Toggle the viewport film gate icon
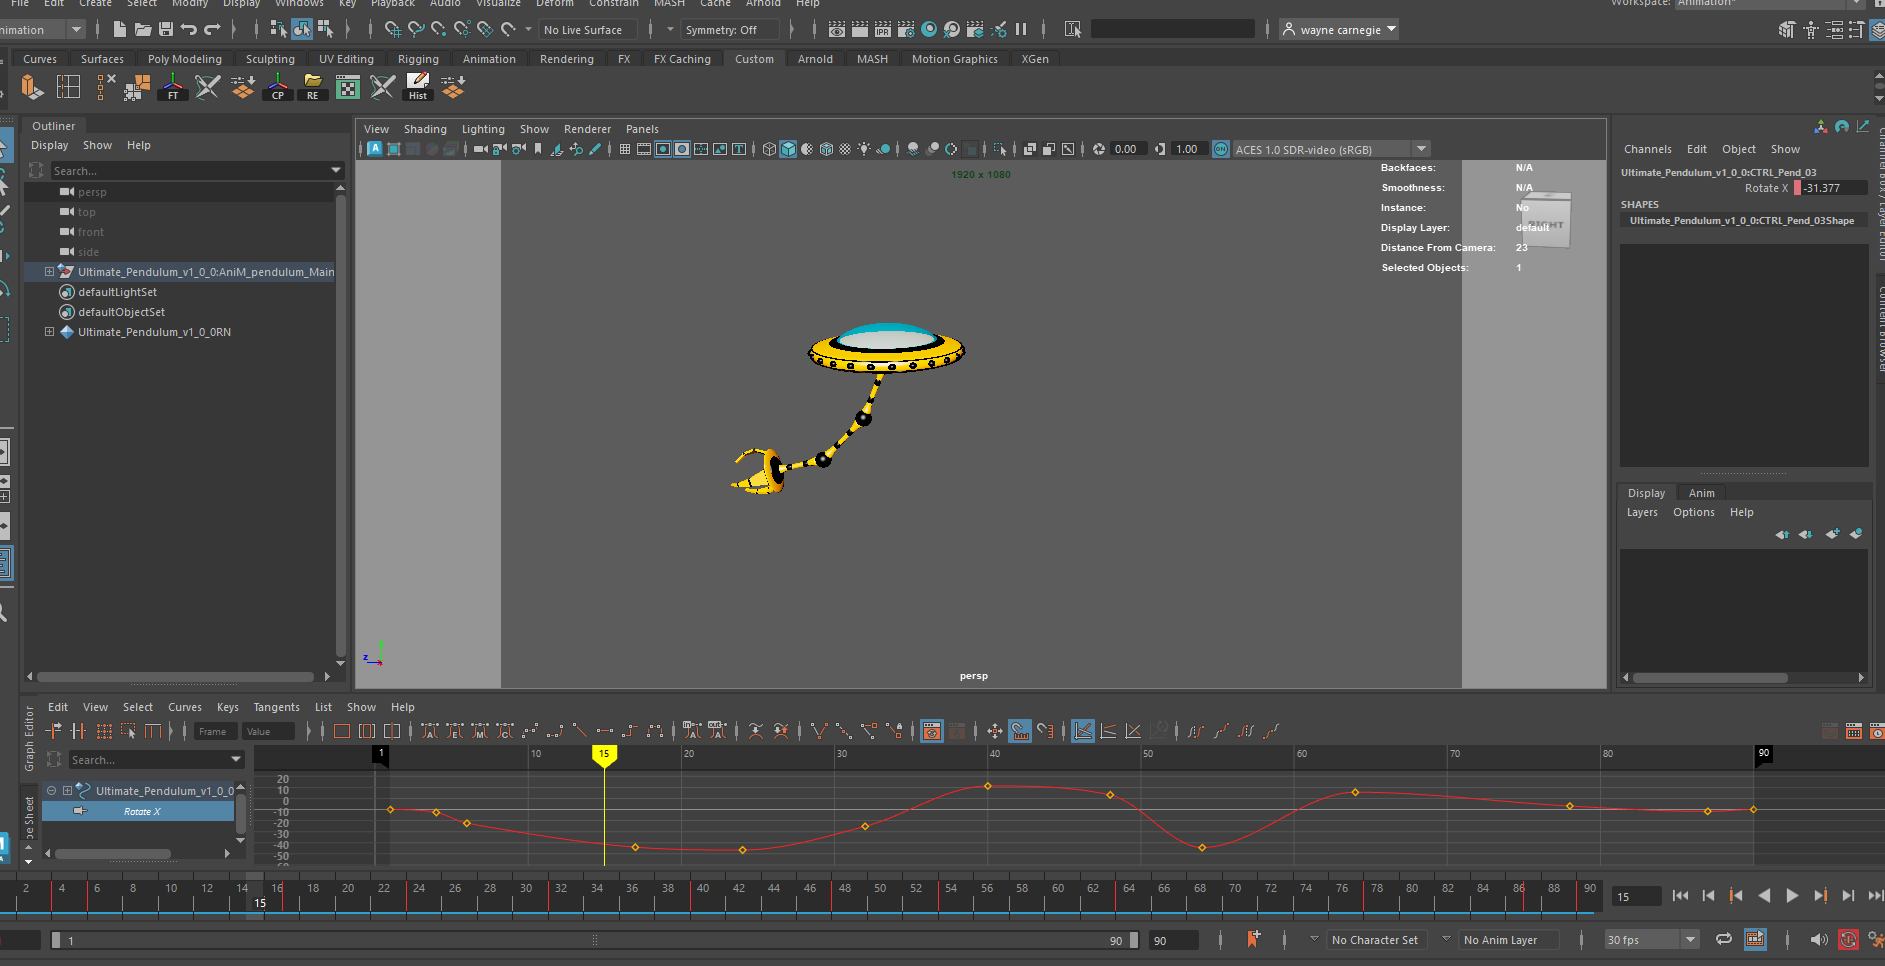The height and width of the screenshot is (966, 1885). pos(644,149)
